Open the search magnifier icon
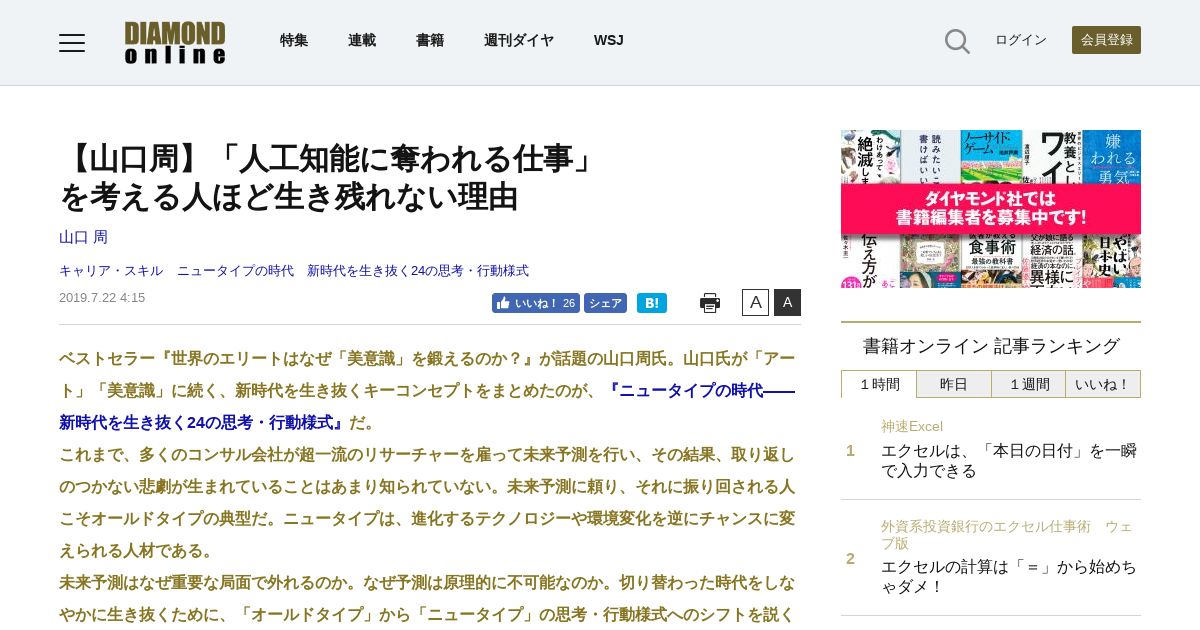 coord(957,41)
